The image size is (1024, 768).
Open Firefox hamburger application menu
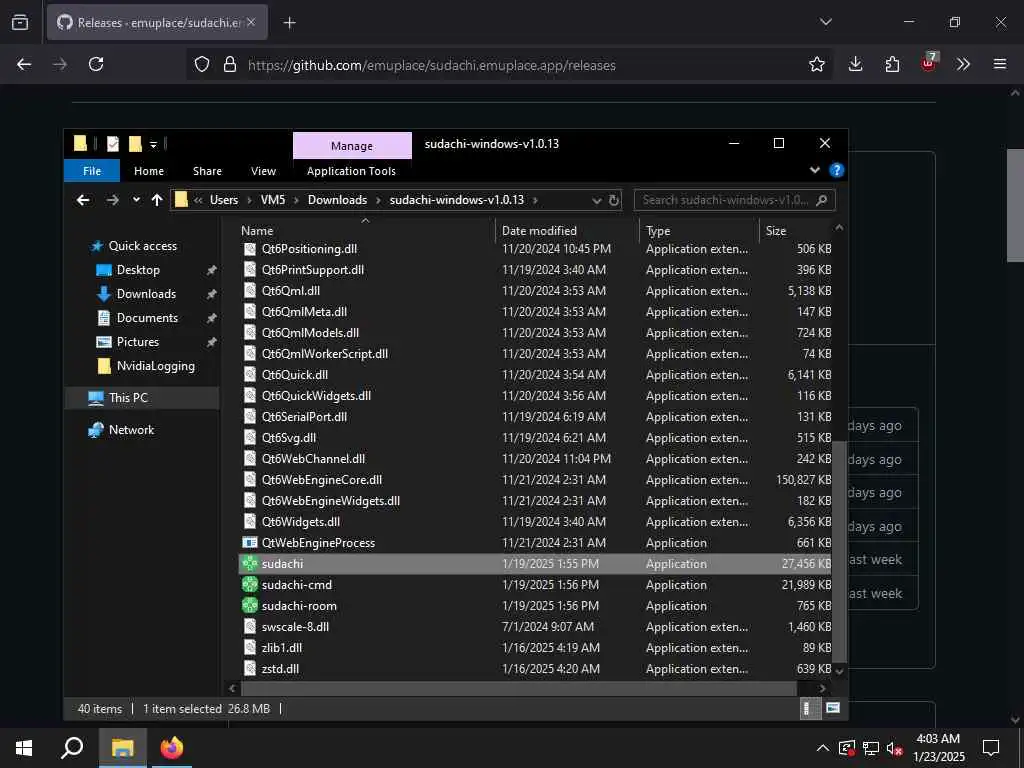click(1000, 64)
